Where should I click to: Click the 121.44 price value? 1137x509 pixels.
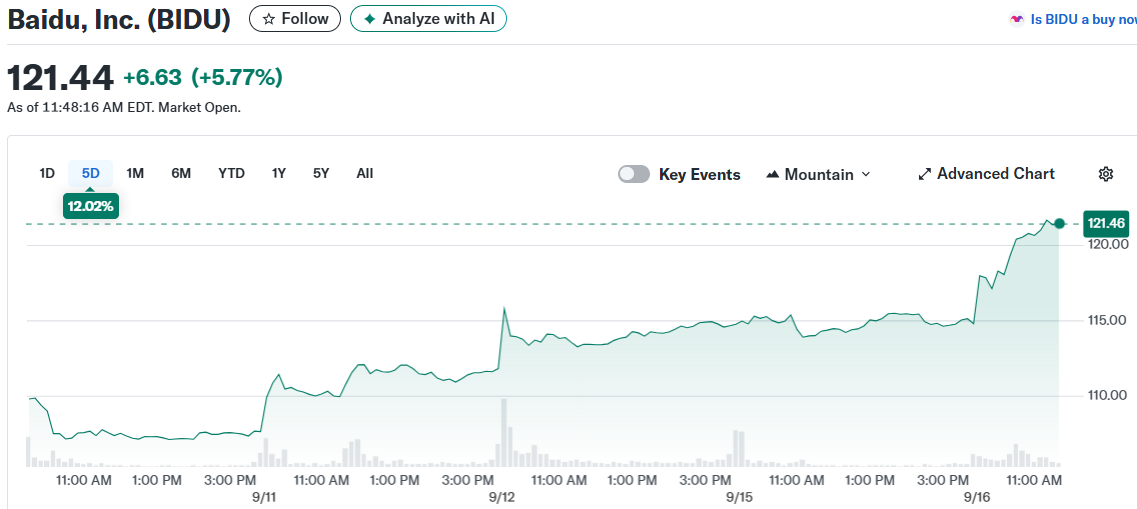click(60, 78)
